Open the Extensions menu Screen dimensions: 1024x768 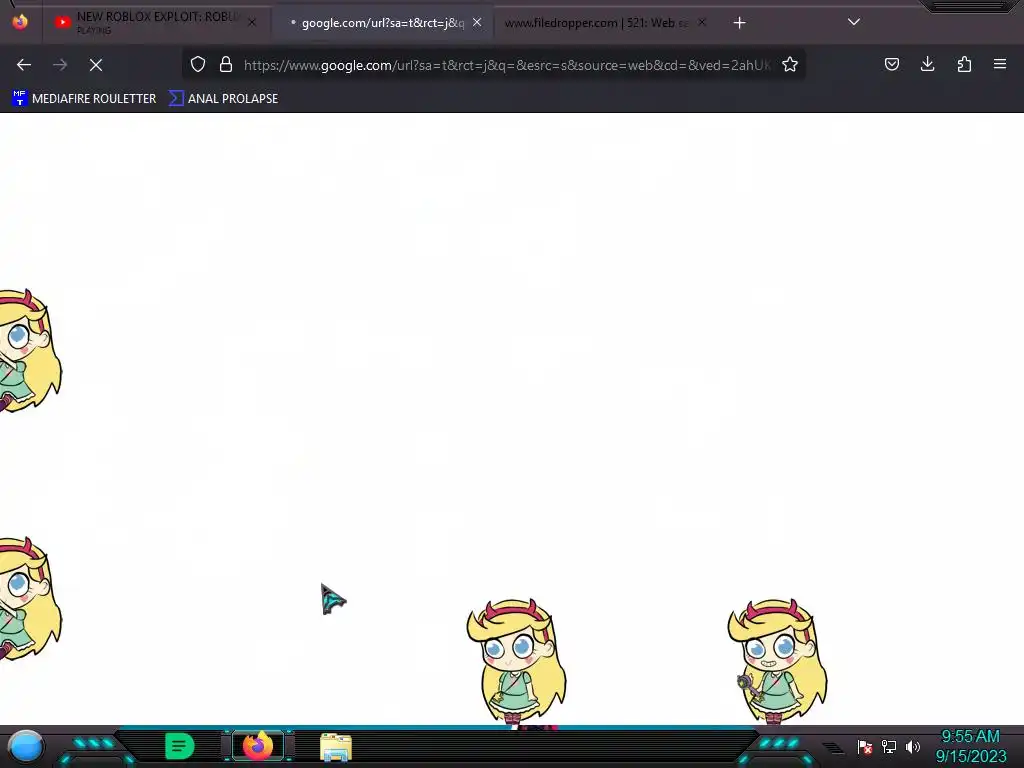(964, 64)
